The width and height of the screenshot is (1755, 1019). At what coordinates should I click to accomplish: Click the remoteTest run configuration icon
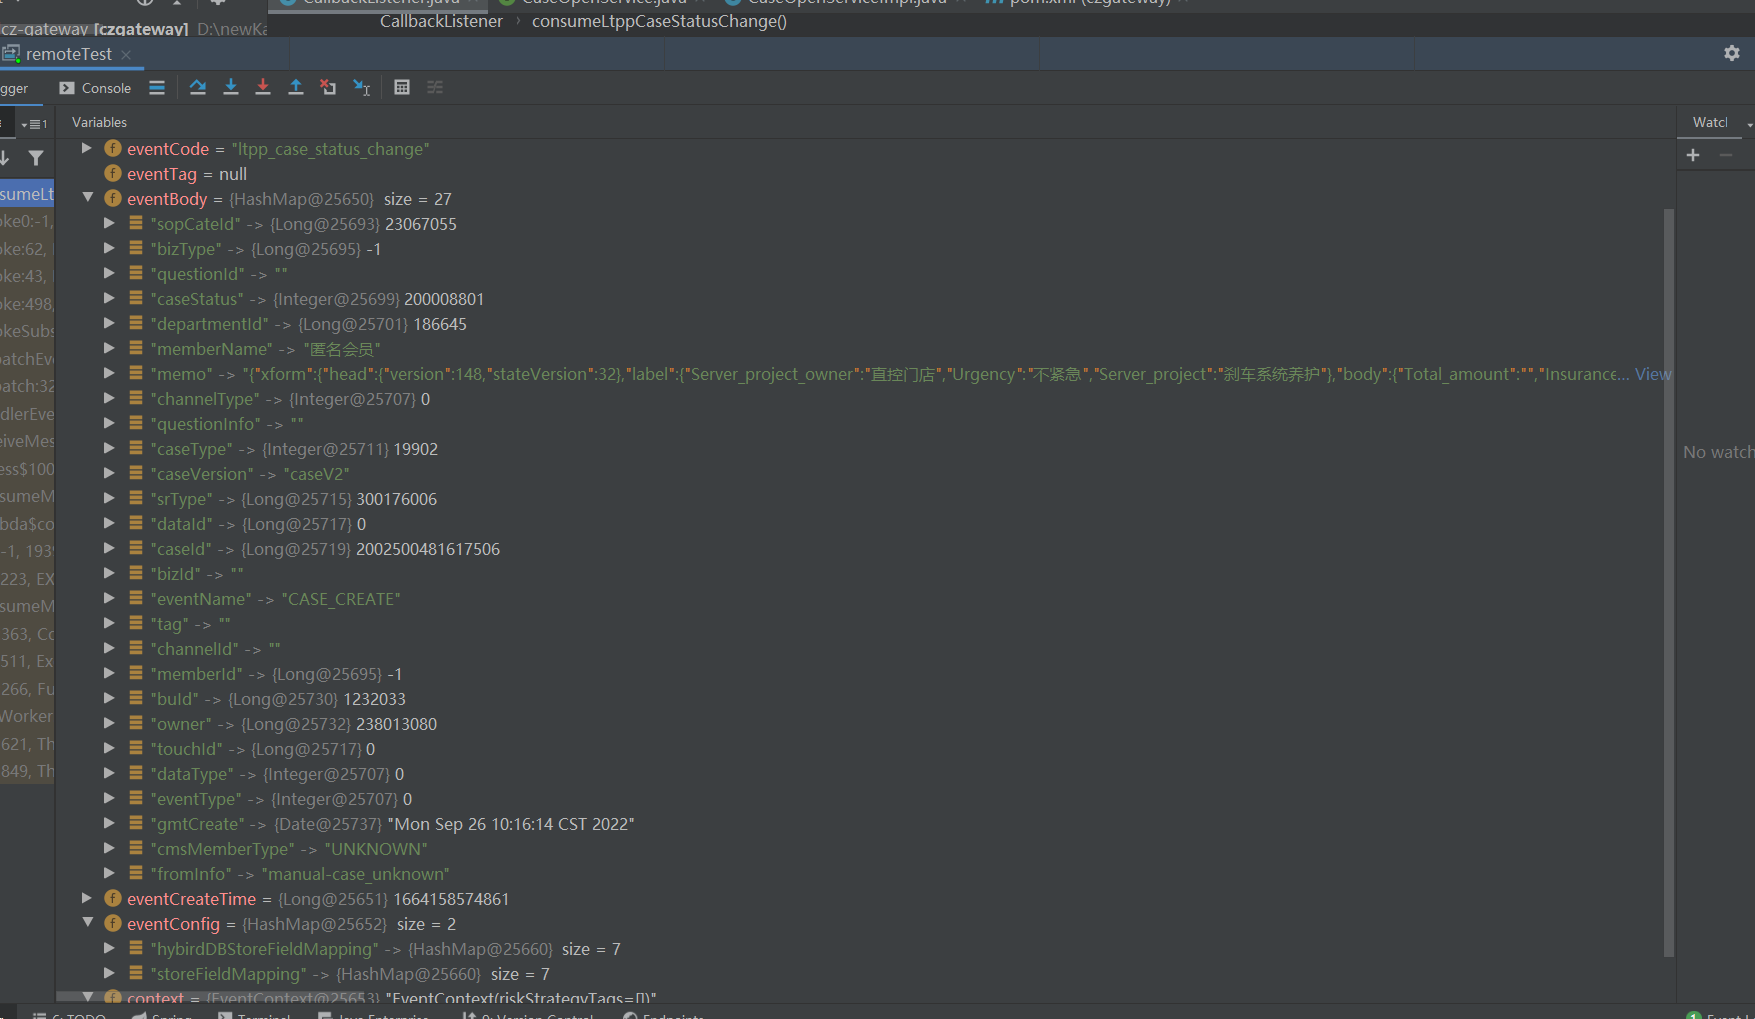11,54
